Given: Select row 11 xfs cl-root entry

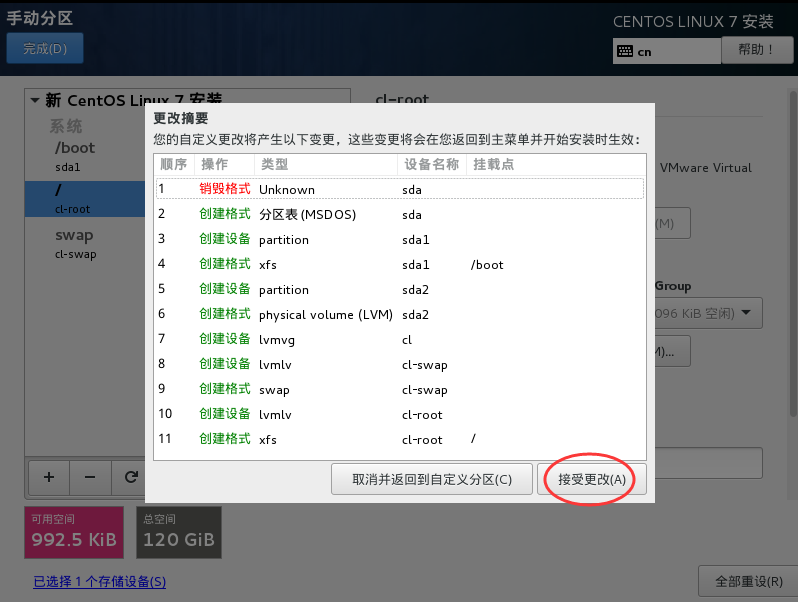Looking at the screenshot, I should pyautogui.click(x=399, y=439).
